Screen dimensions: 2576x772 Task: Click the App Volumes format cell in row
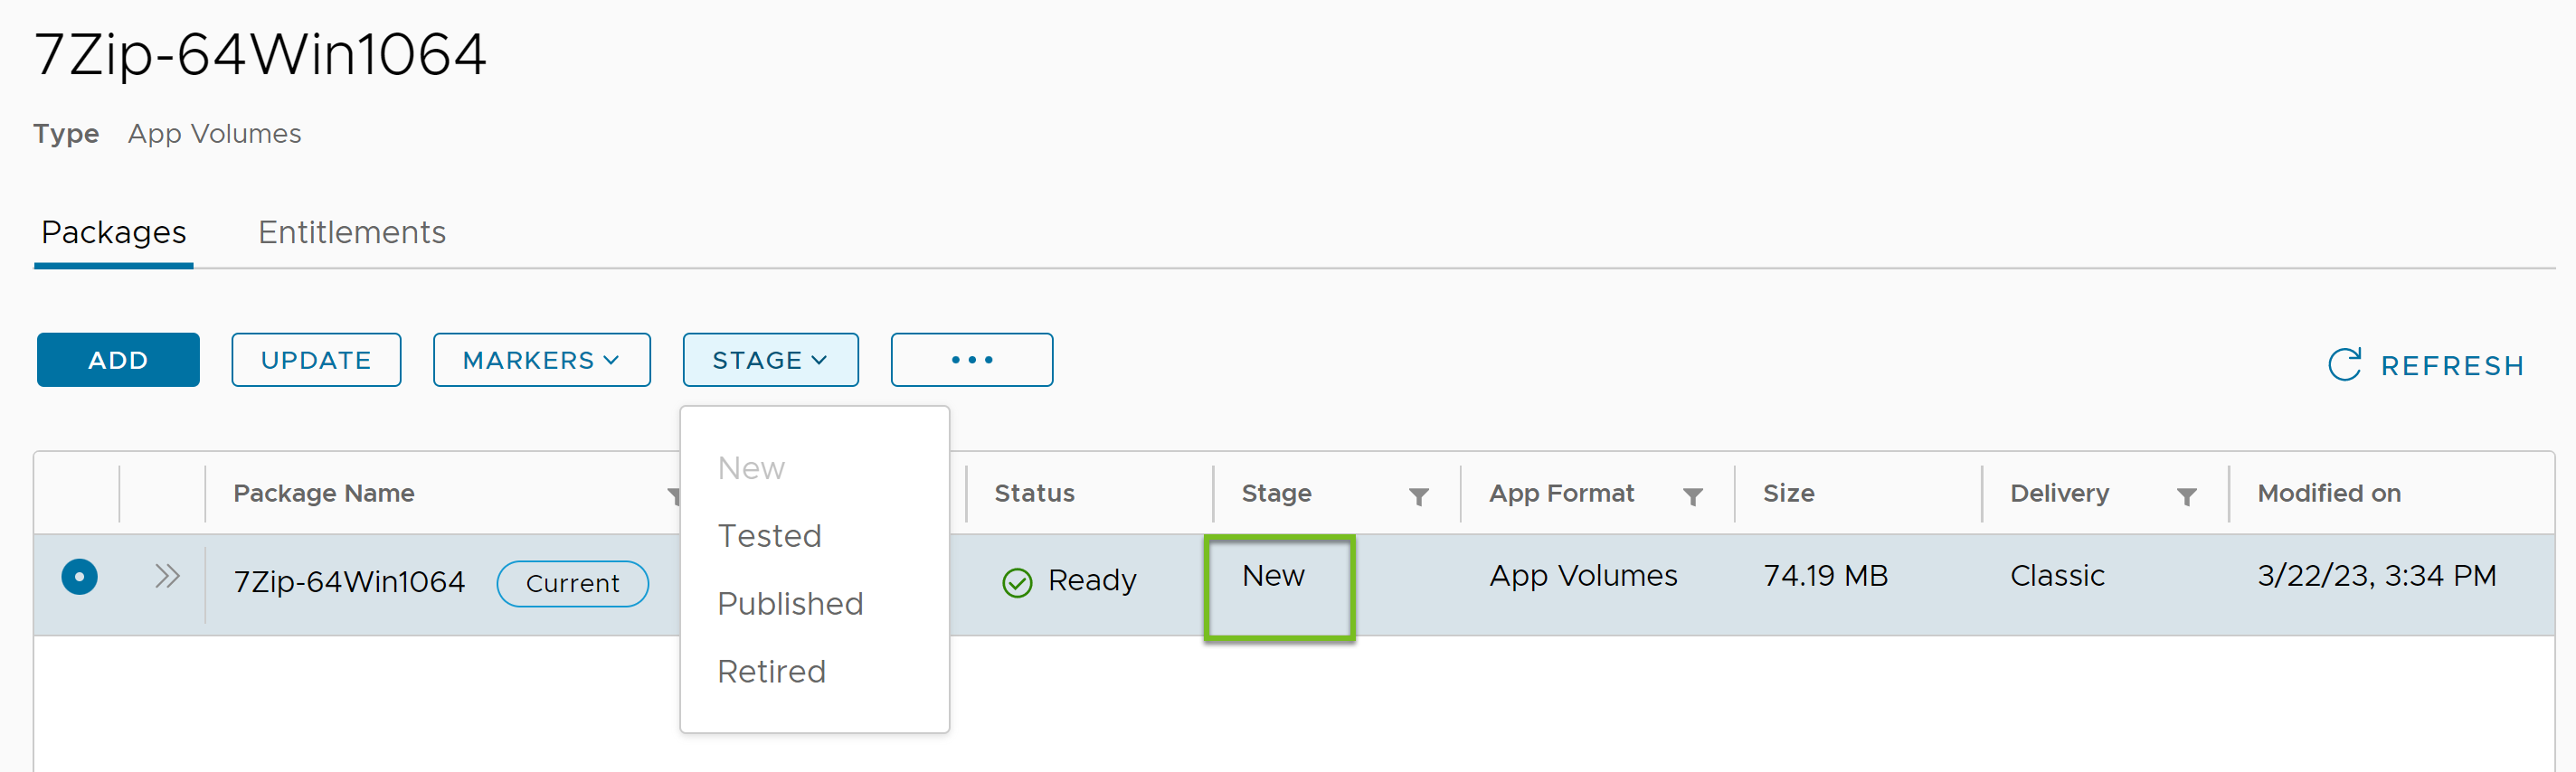pyautogui.click(x=1583, y=576)
